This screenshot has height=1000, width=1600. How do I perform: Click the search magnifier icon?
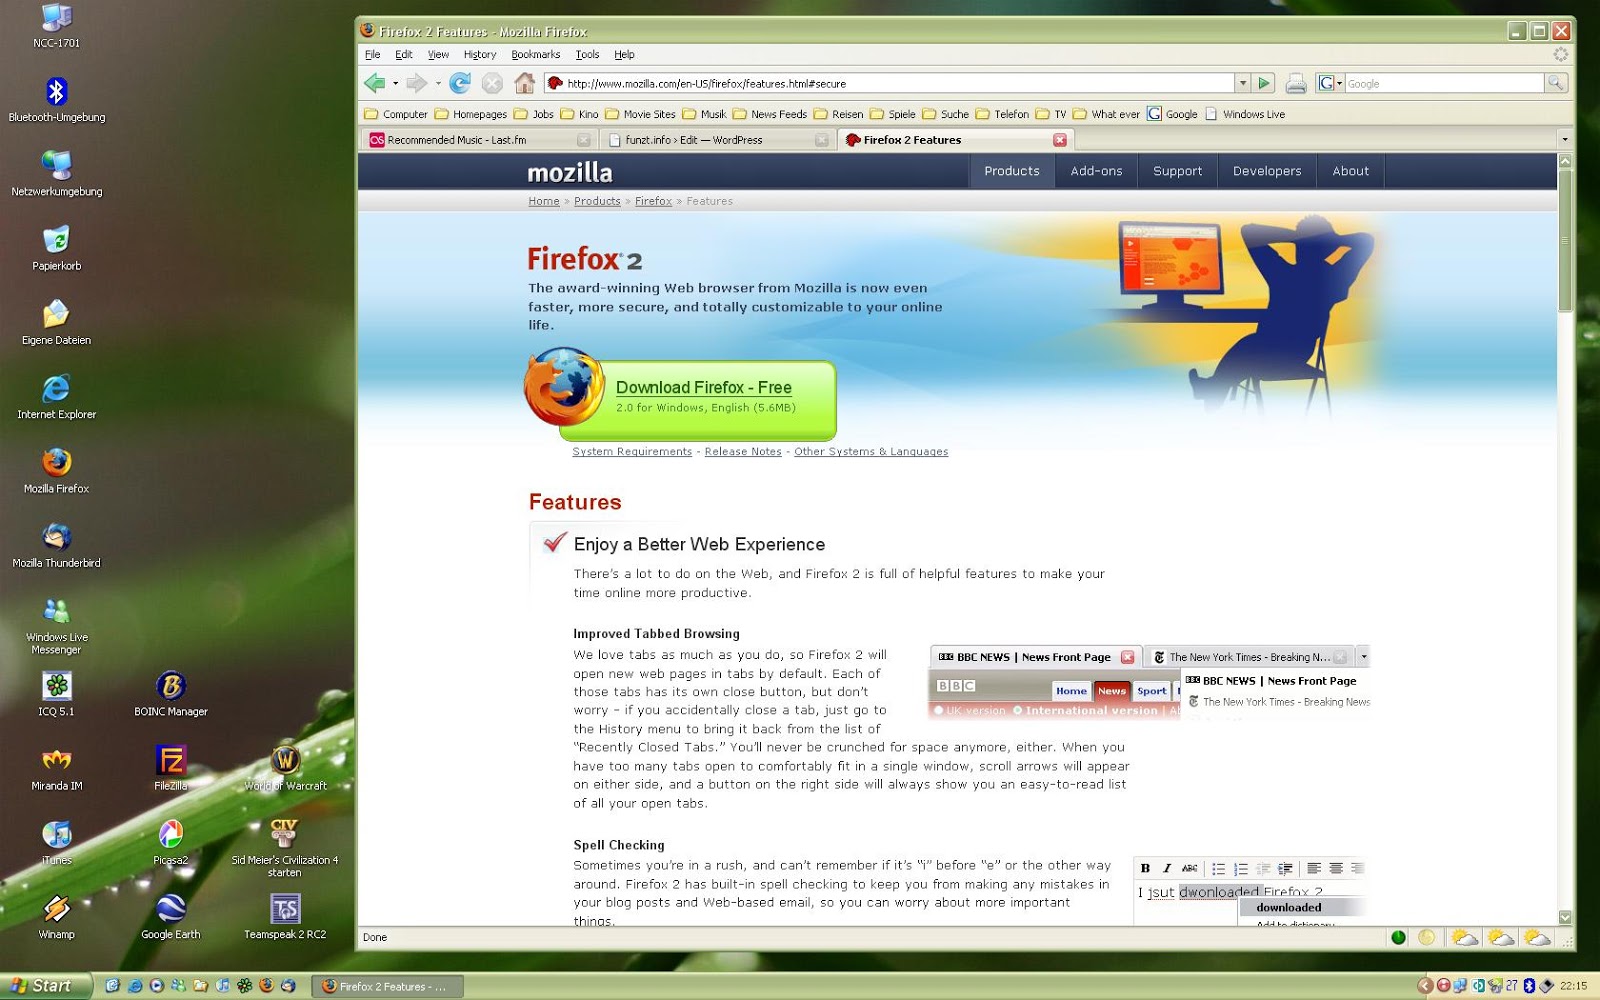click(x=1555, y=83)
